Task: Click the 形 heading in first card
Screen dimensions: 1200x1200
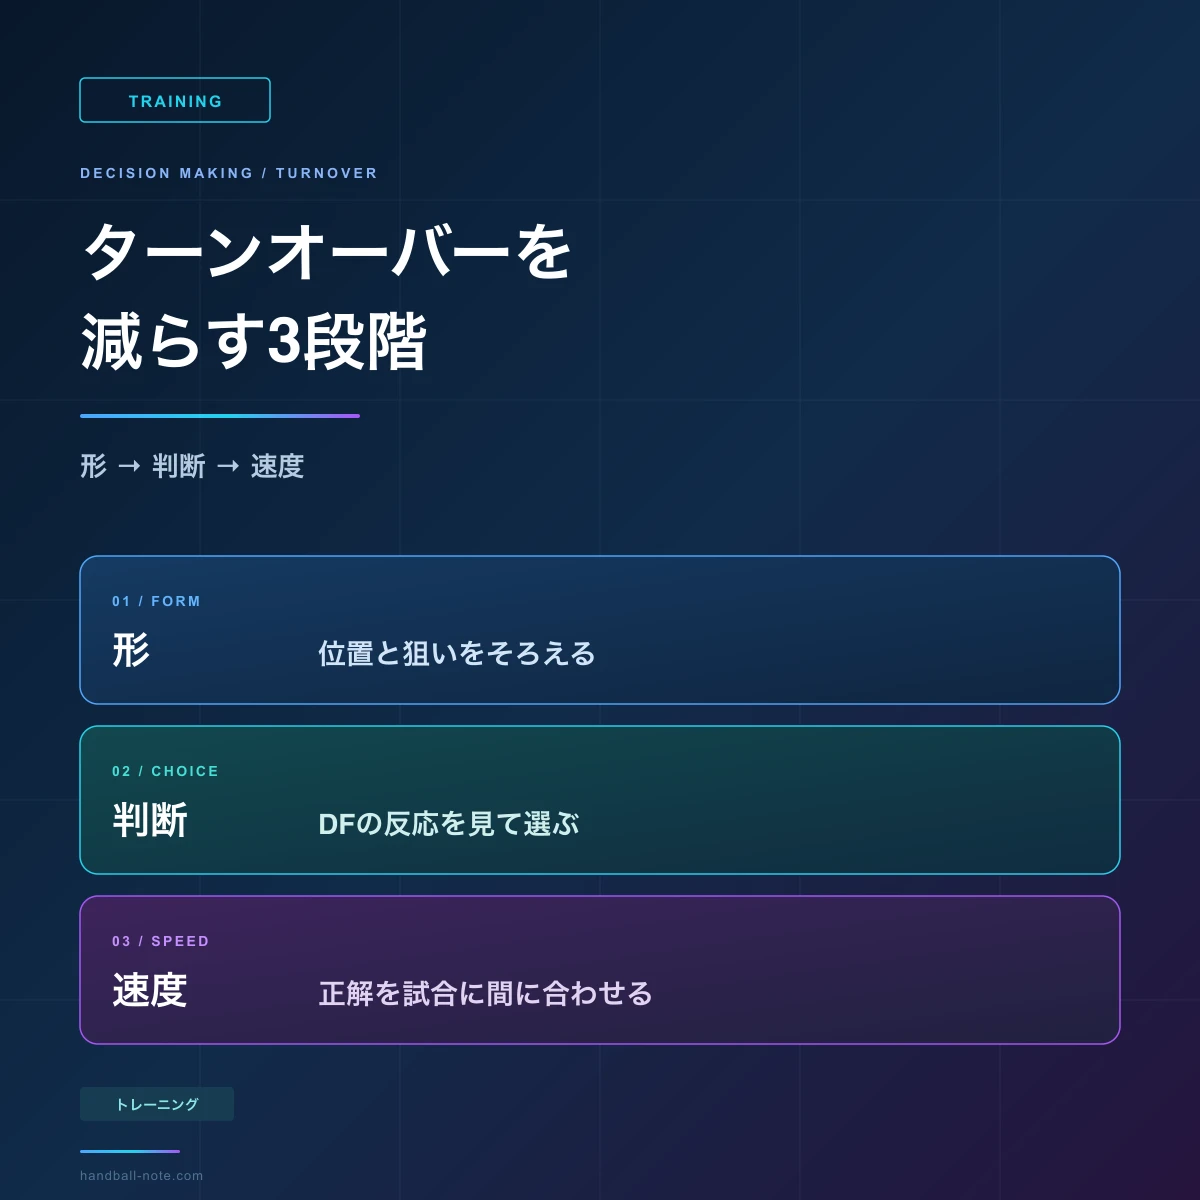Action: [131, 650]
